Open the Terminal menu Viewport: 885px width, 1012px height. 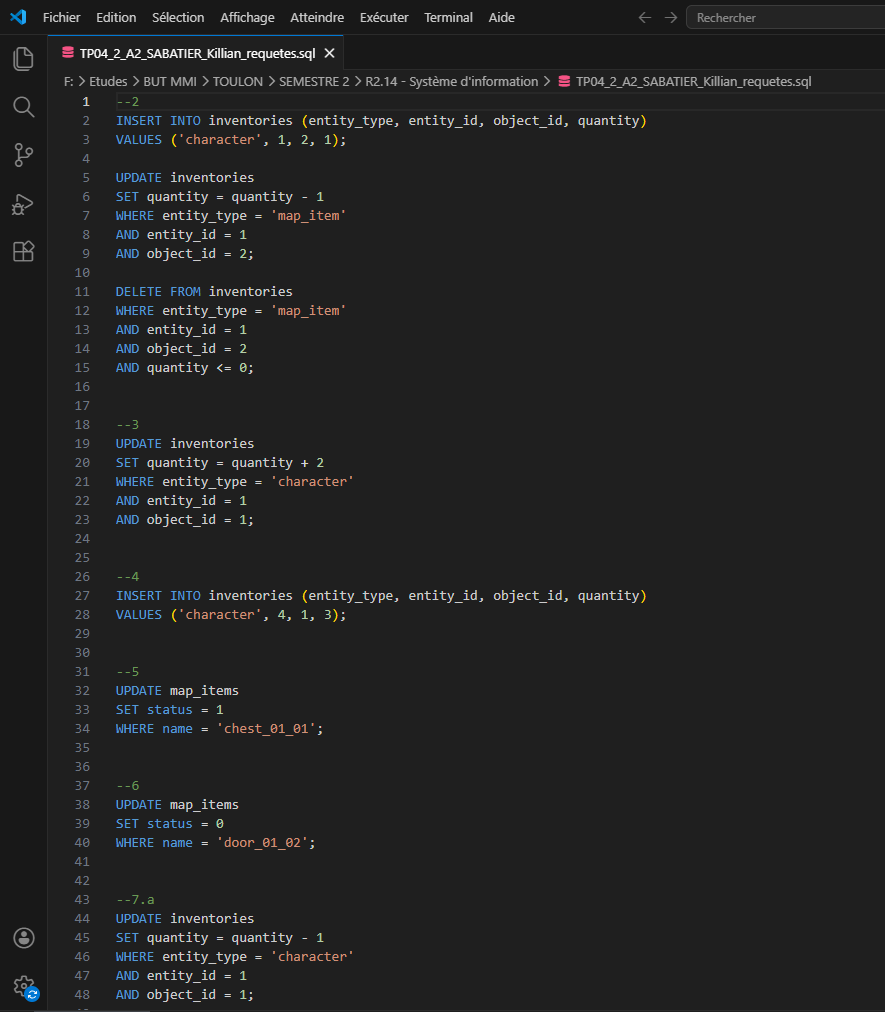point(449,17)
